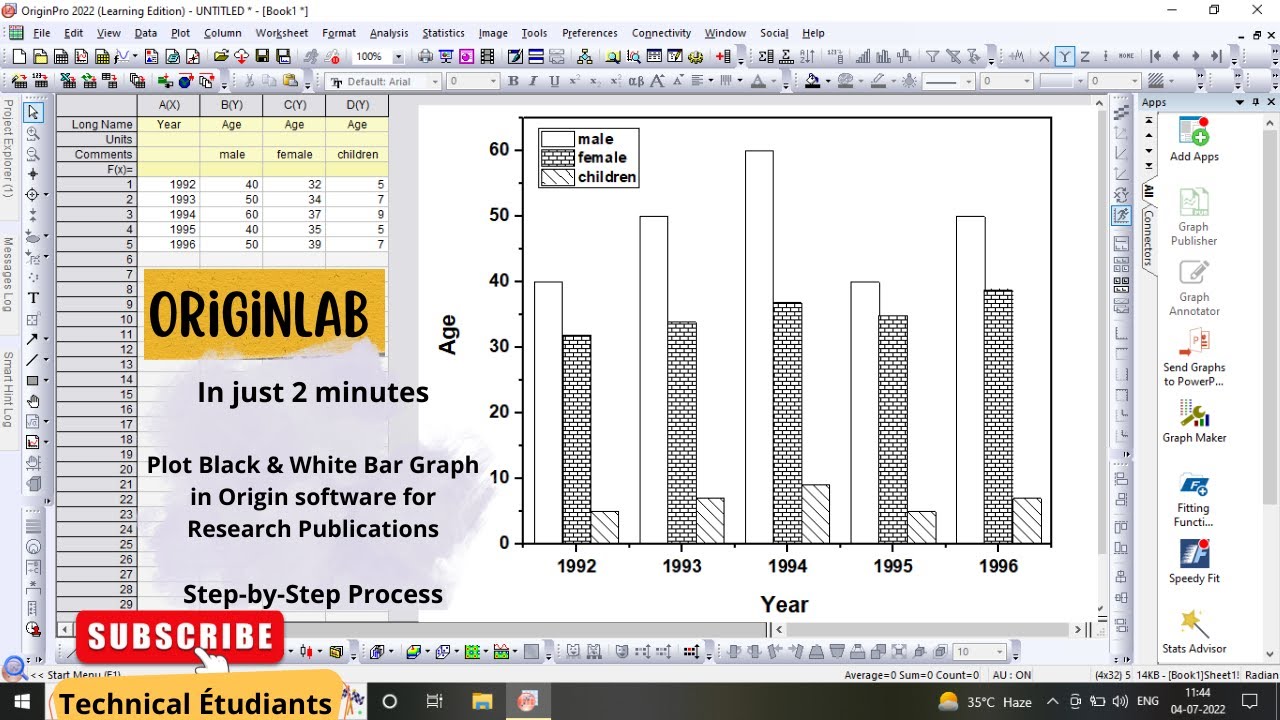1280x720 pixels.
Task: Open the Add Apps icon
Action: [x=1194, y=139]
